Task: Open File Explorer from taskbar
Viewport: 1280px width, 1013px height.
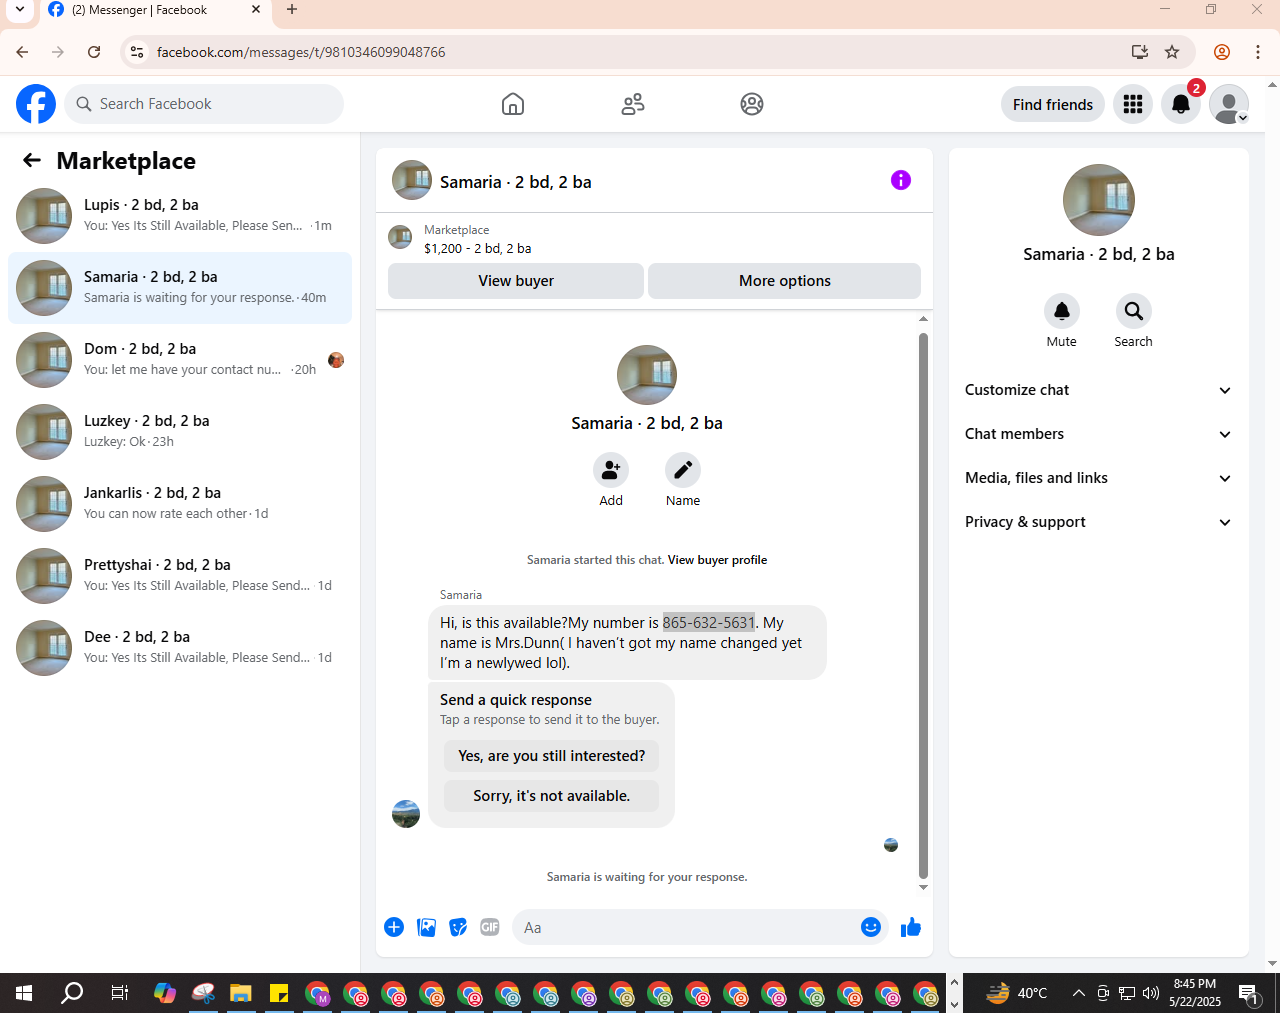Action: (240, 993)
